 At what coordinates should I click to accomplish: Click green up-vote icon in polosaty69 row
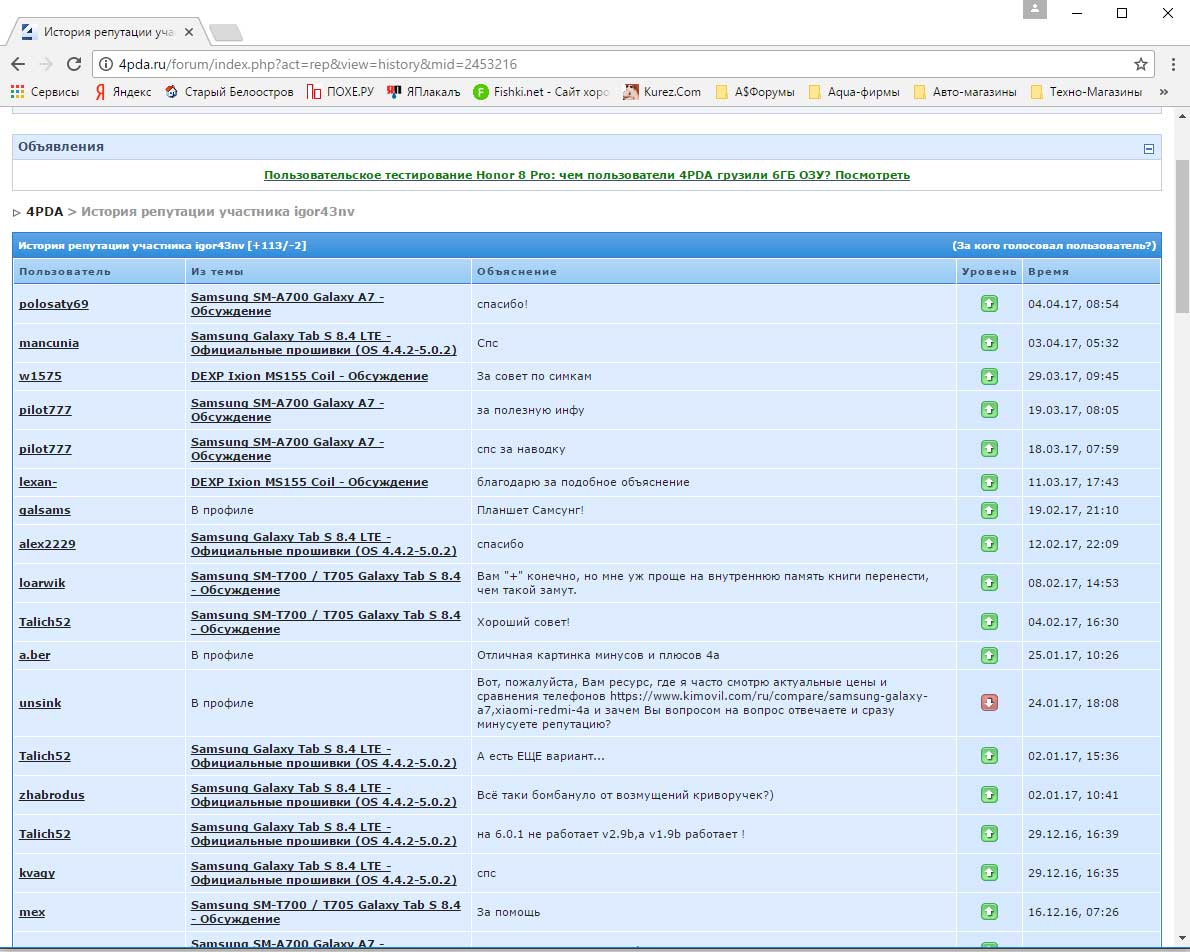point(989,304)
